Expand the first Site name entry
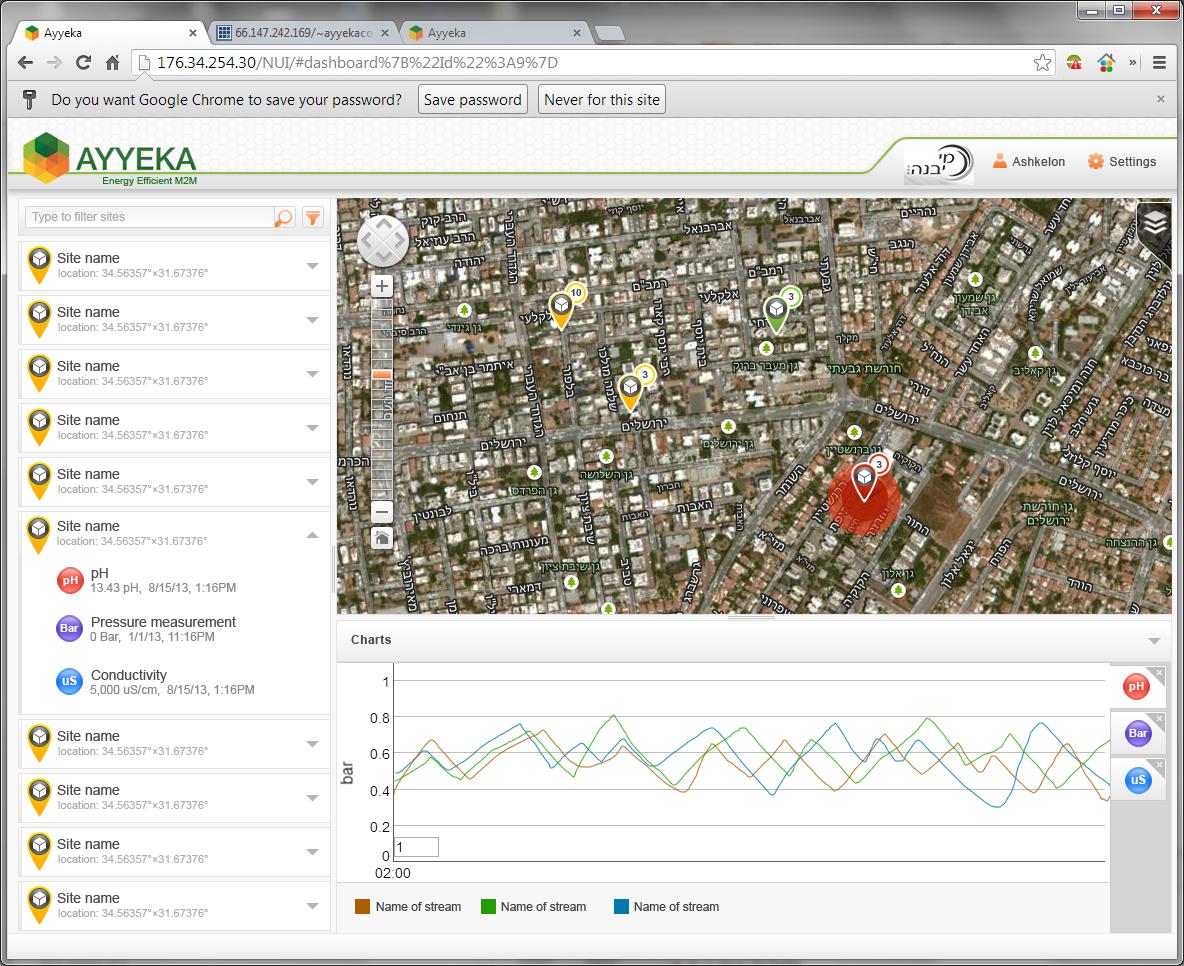1184x966 pixels. tap(313, 266)
